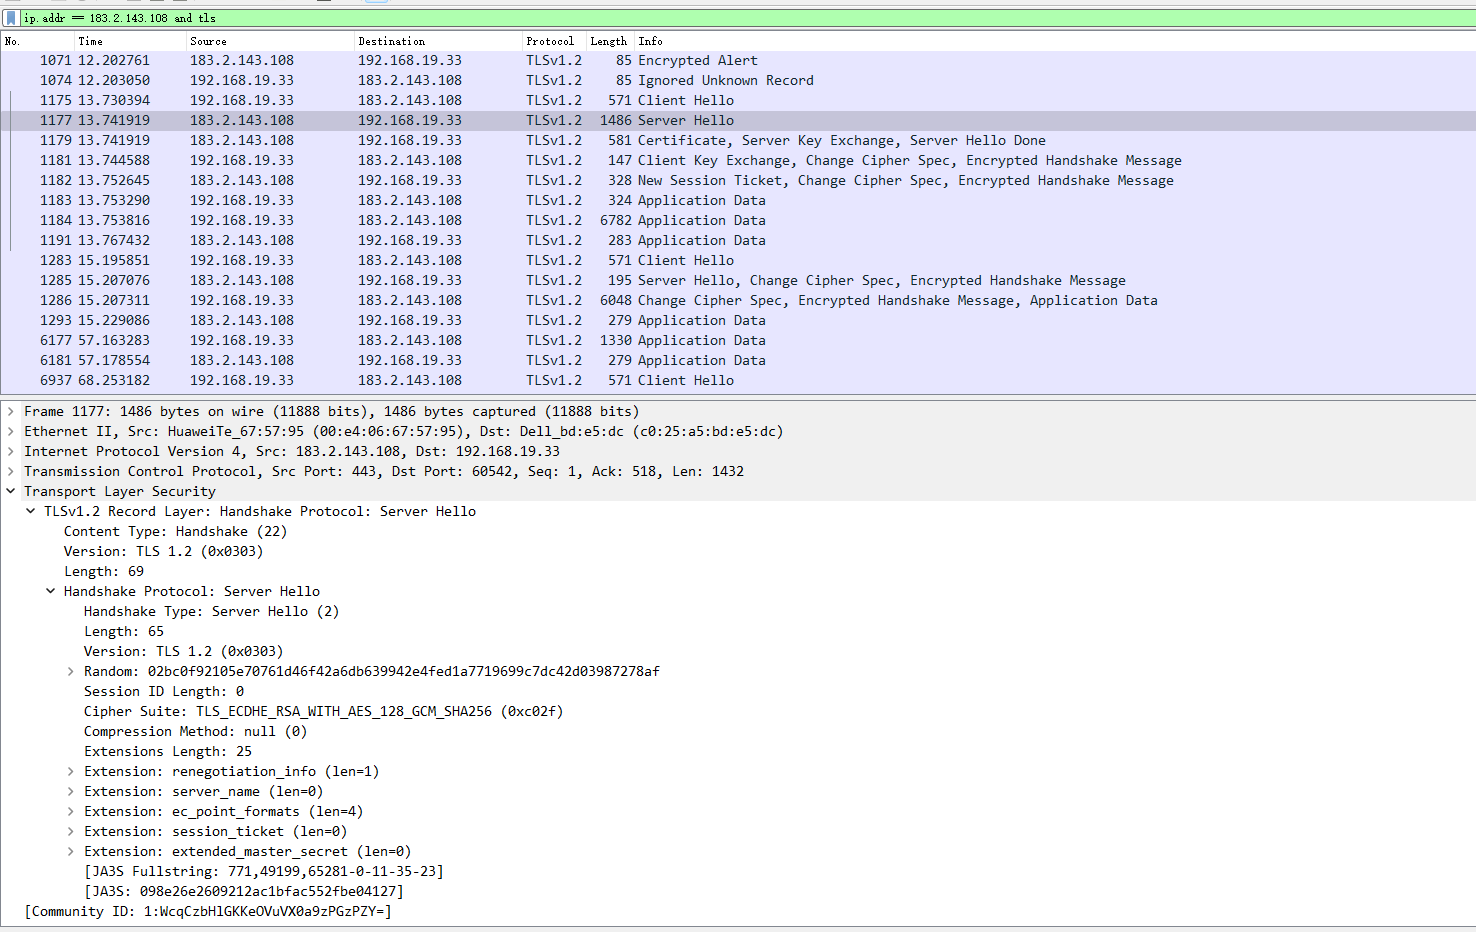The width and height of the screenshot is (1476, 932).
Task: Select packet 1175 Client Hello
Action: click(738, 100)
